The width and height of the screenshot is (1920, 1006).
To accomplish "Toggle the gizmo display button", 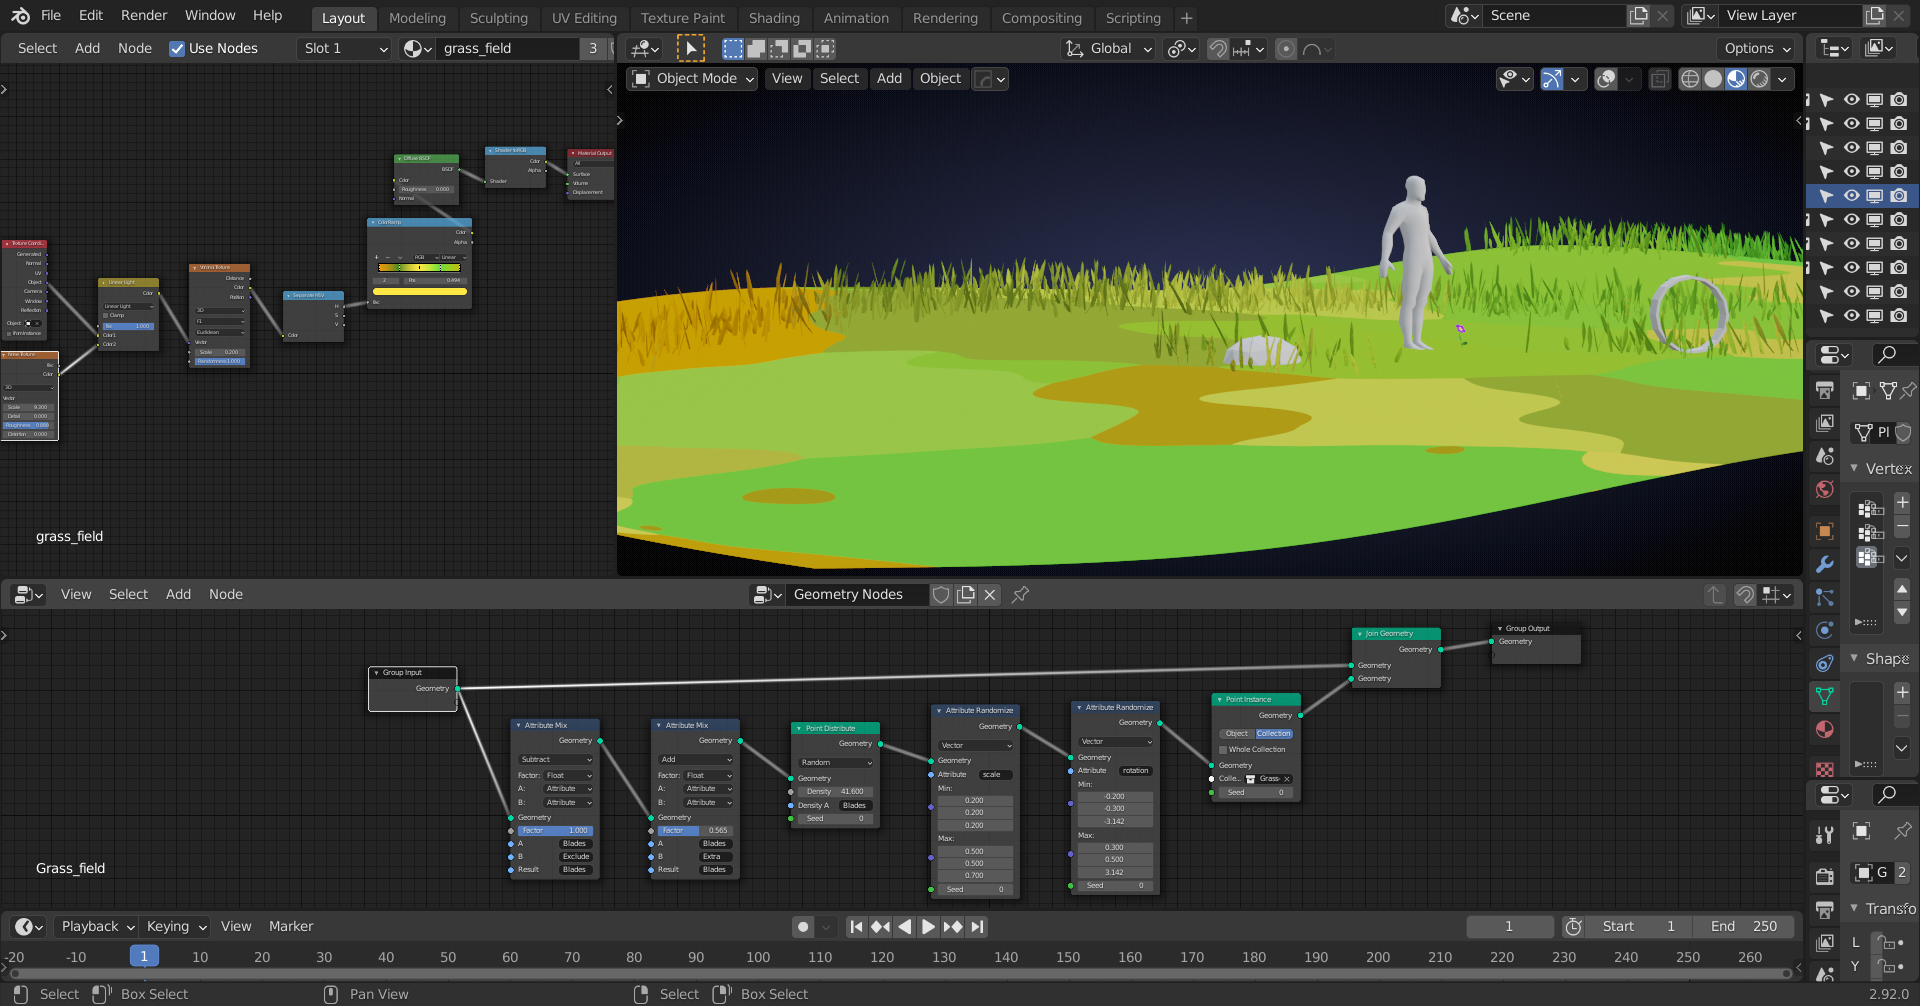I will pos(1551,79).
